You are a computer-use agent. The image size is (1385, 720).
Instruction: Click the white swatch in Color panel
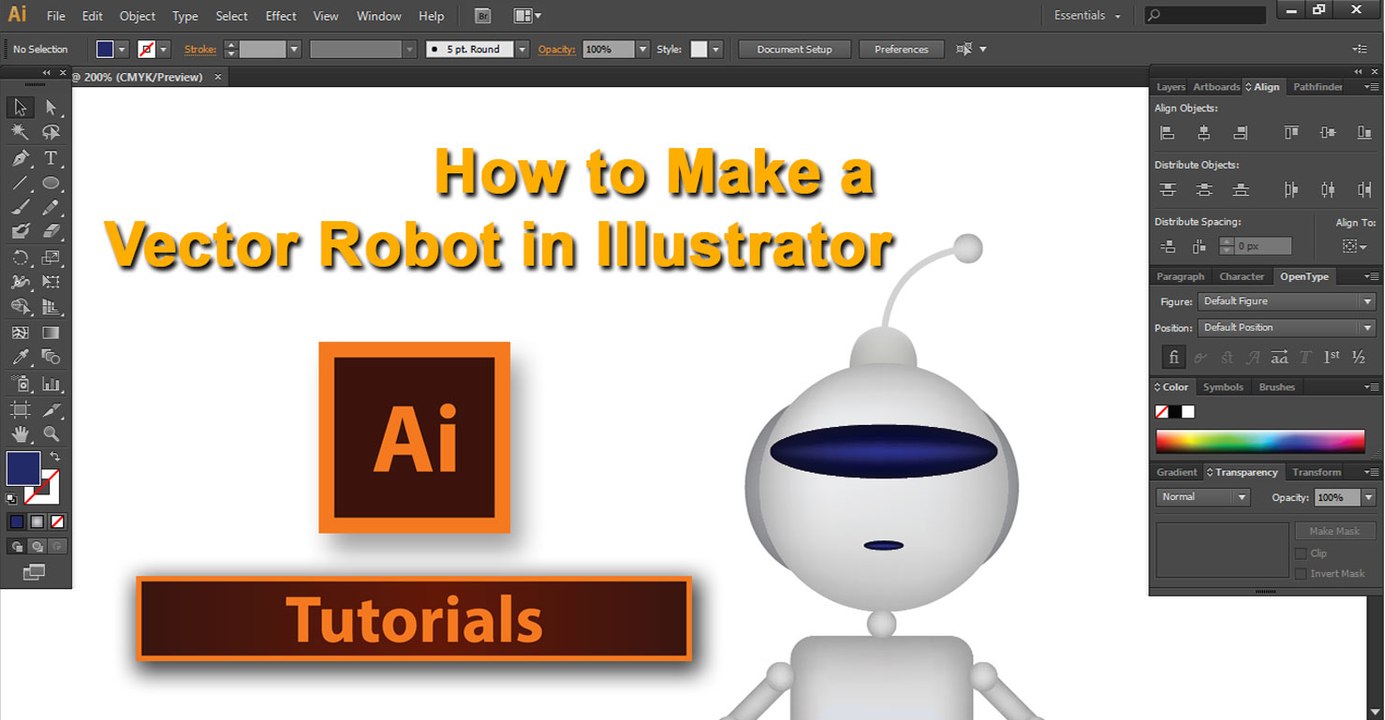click(x=1188, y=412)
